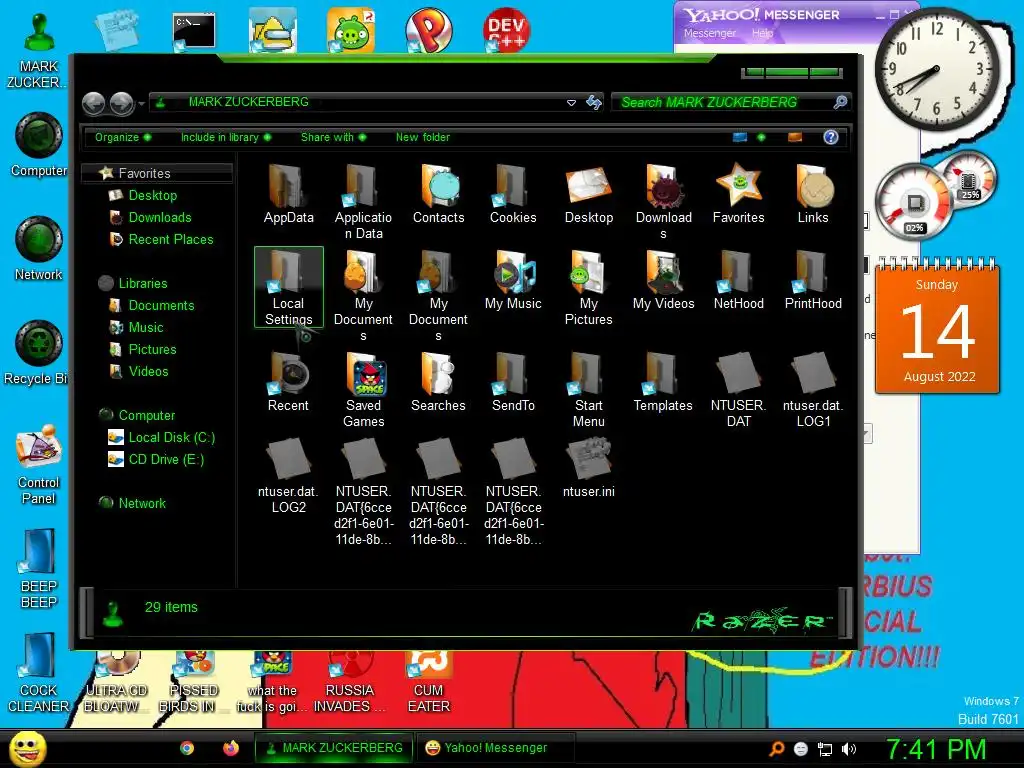Viewport: 1024px width, 768px height.
Task: Click the MARK ZUCKERBERG taskbar button
Action: point(334,748)
